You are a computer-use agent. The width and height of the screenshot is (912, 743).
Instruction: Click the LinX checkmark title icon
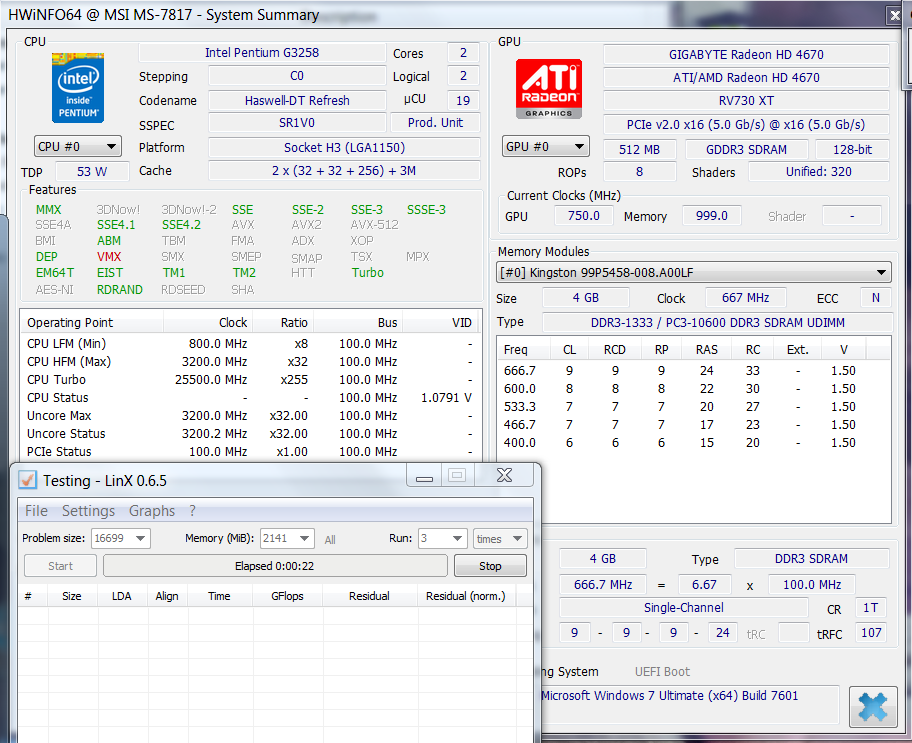pos(27,480)
